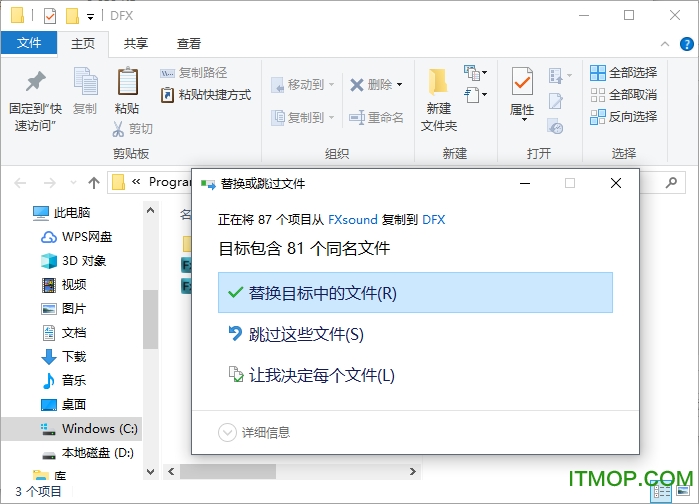Click the address bar path field
The height and width of the screenshot is (504, 699).
(150, 182)
